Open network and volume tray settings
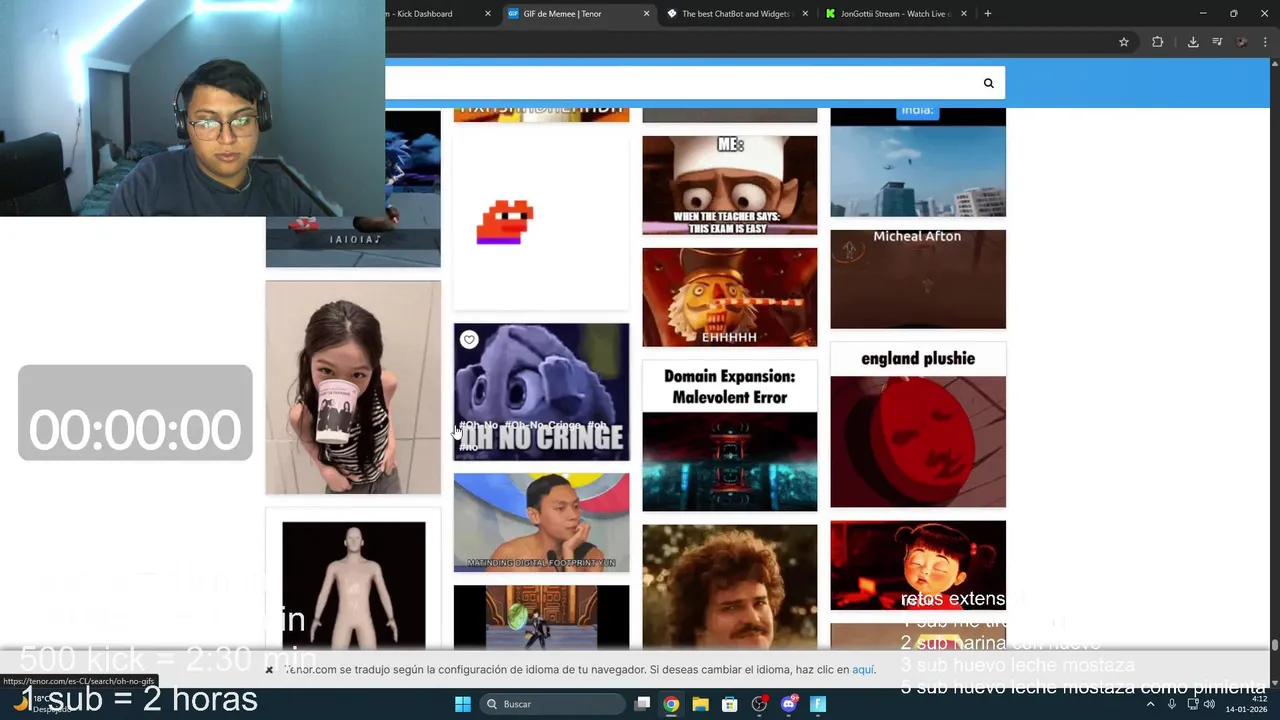Image resolution: width=1280 pixels, height=720 pixels. (1201, 704)
